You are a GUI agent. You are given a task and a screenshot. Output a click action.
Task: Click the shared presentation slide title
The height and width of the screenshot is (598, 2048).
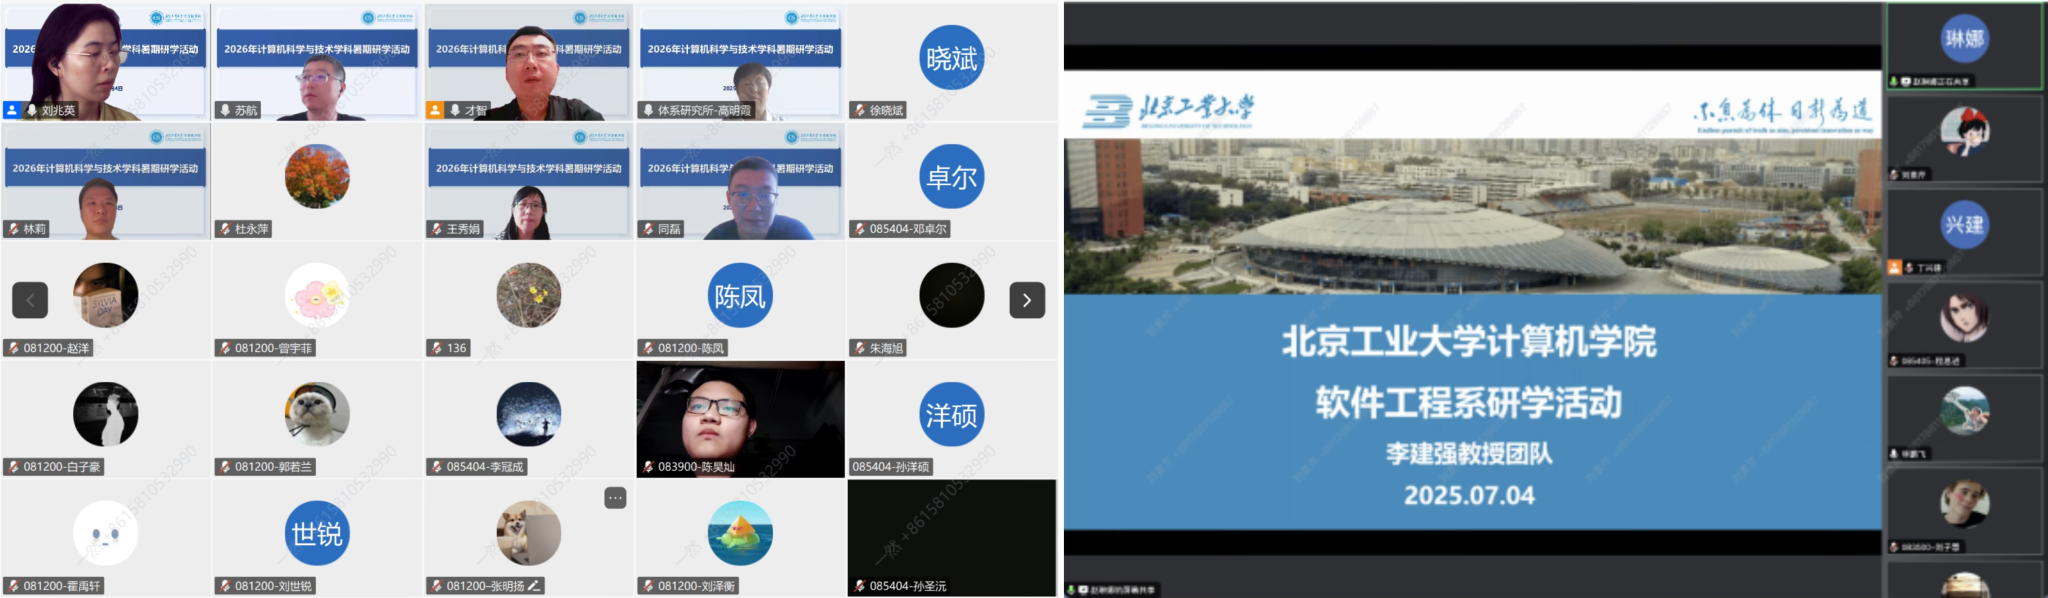click(x=1468, y=342)
